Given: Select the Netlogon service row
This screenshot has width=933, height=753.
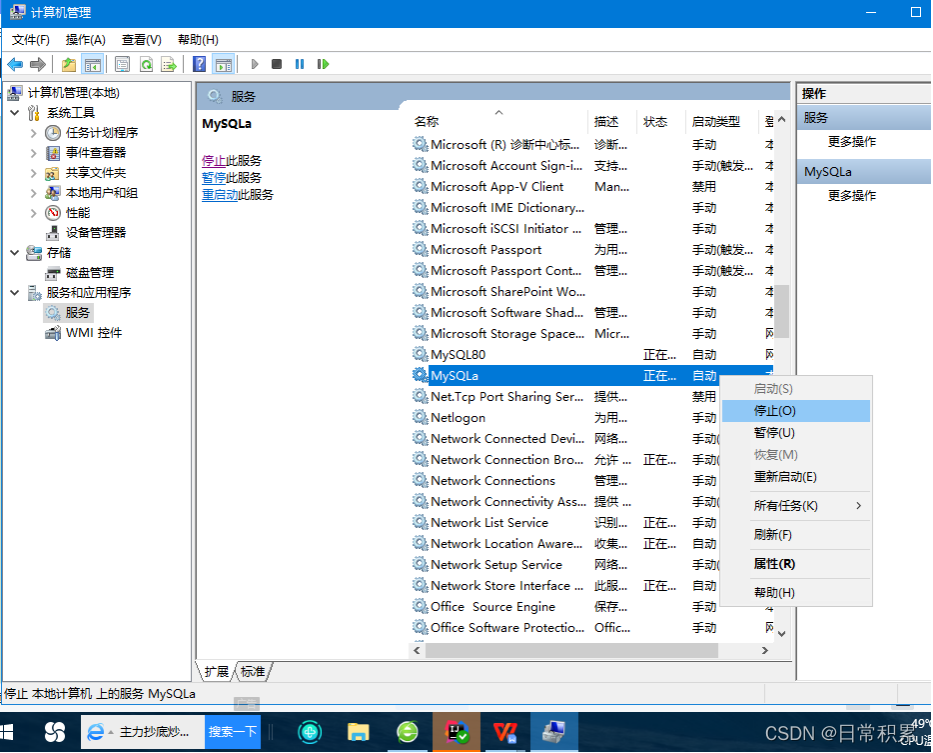Looking at the screenshot, I should tap(565, 418).
